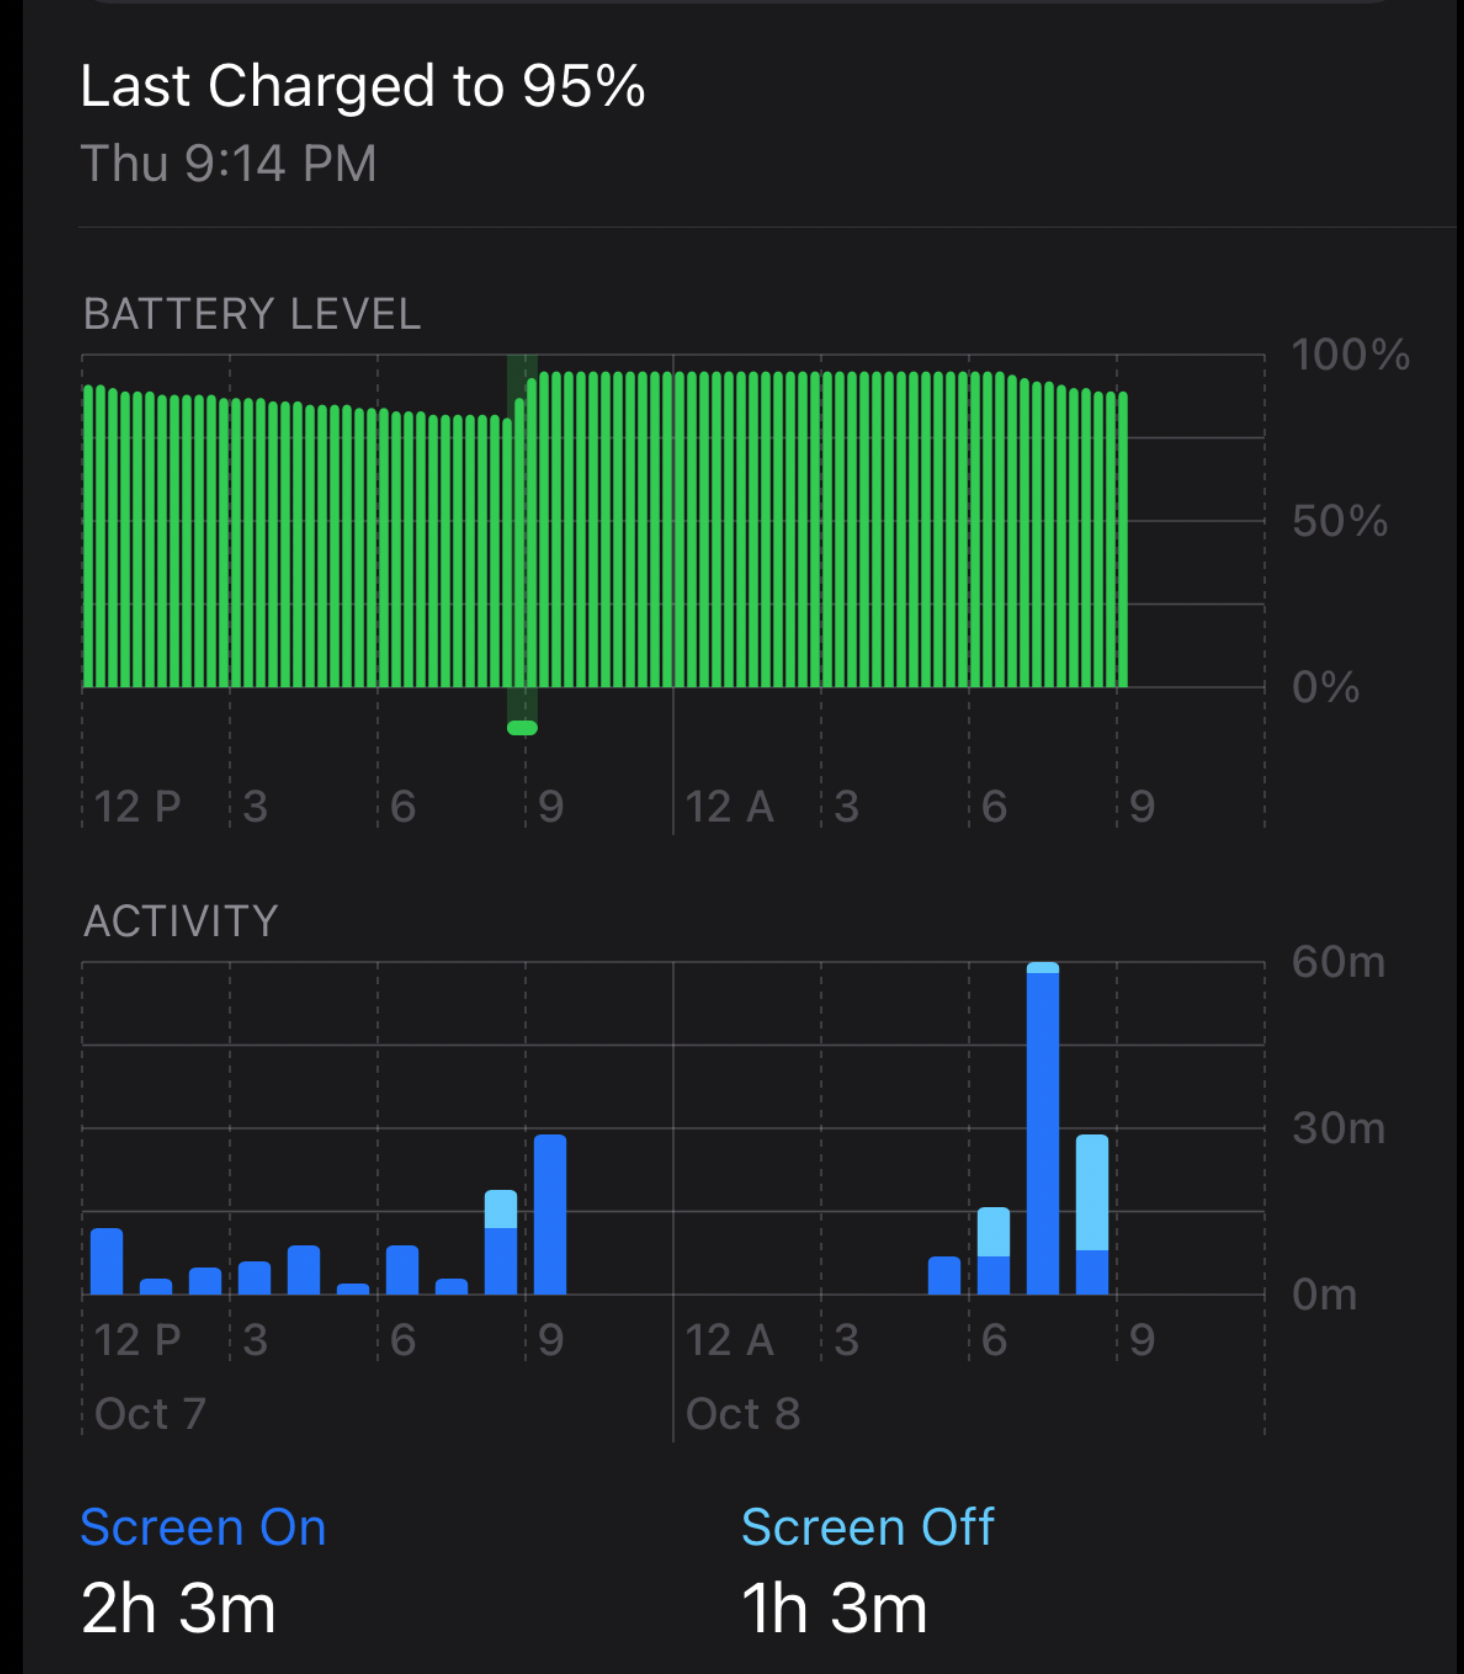
Task: Select the 5 AM activity bar on Oct 8
Action: pos(944,1275)
